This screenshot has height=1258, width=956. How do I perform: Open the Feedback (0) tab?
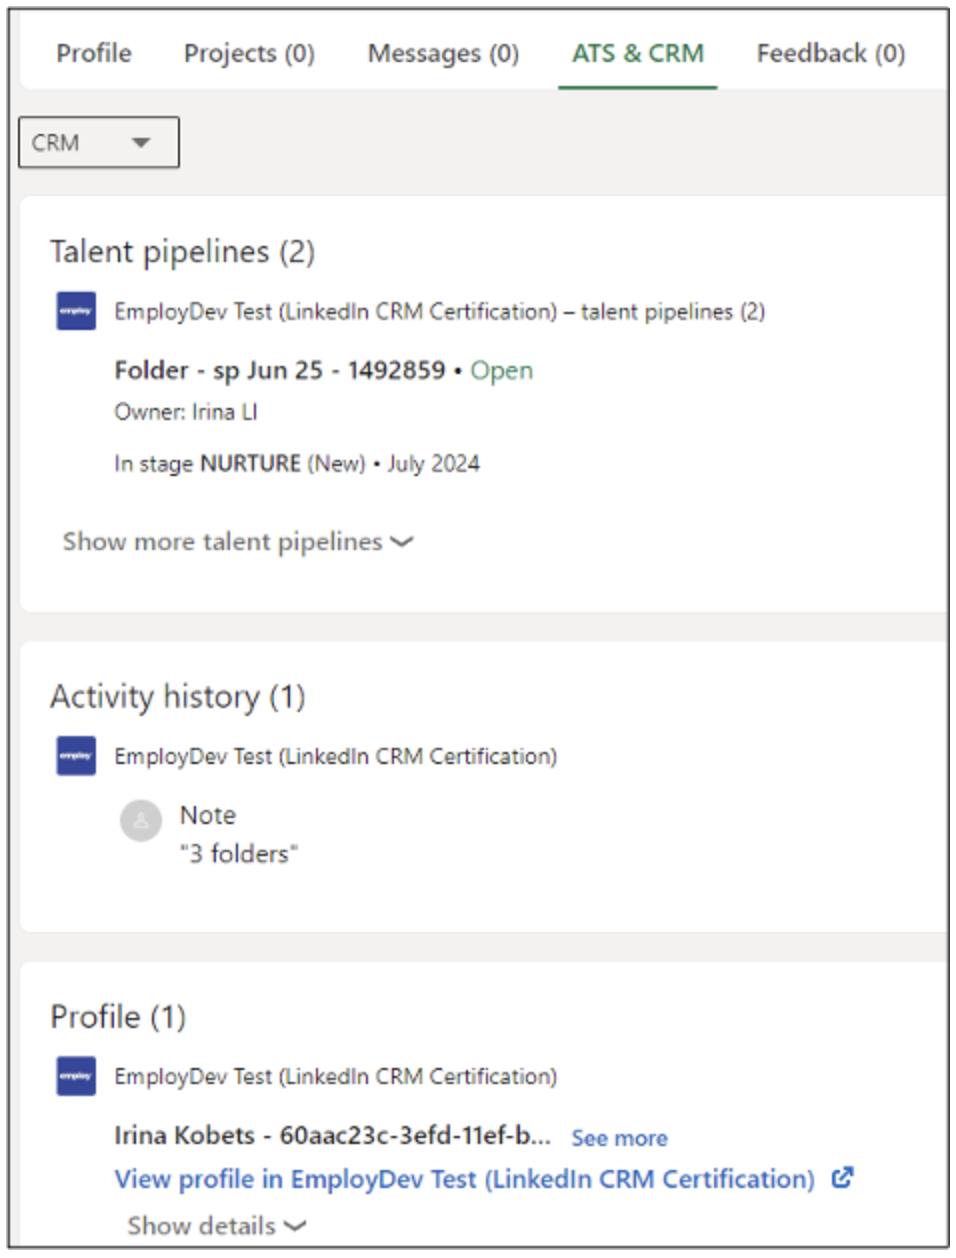tap(831, 53)
